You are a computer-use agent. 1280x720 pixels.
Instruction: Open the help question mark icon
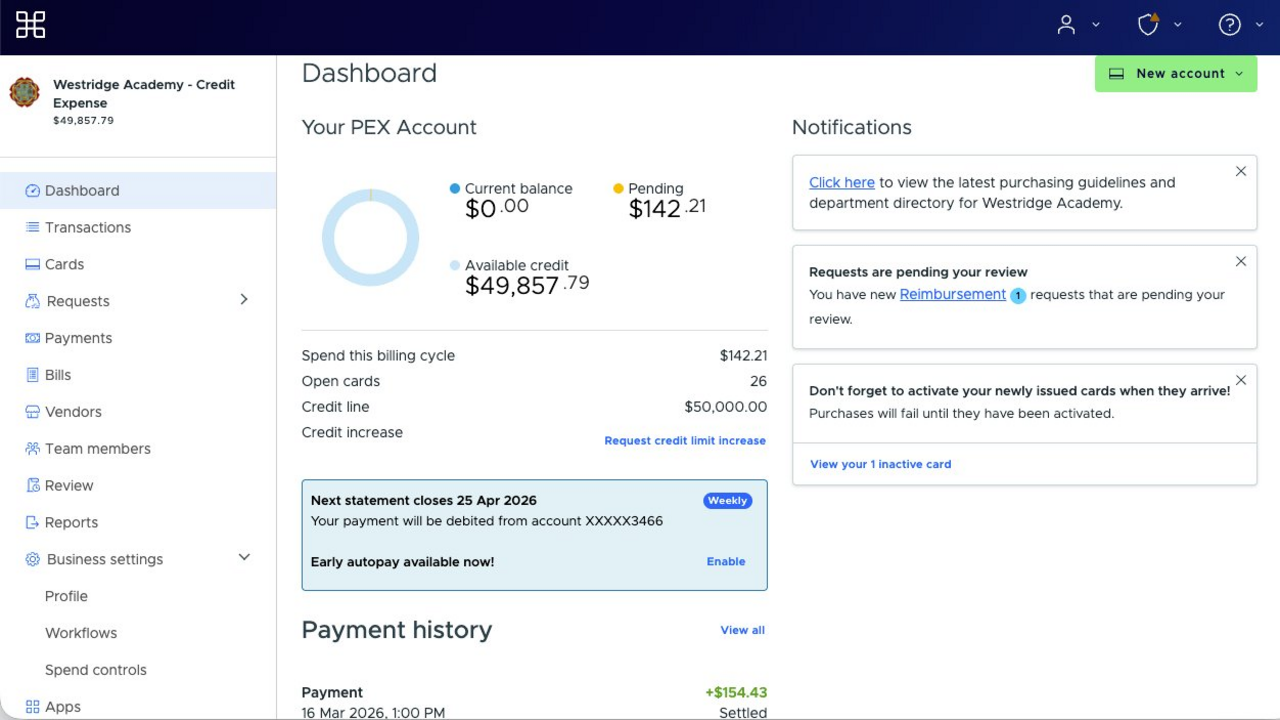tap(1230, 25)
